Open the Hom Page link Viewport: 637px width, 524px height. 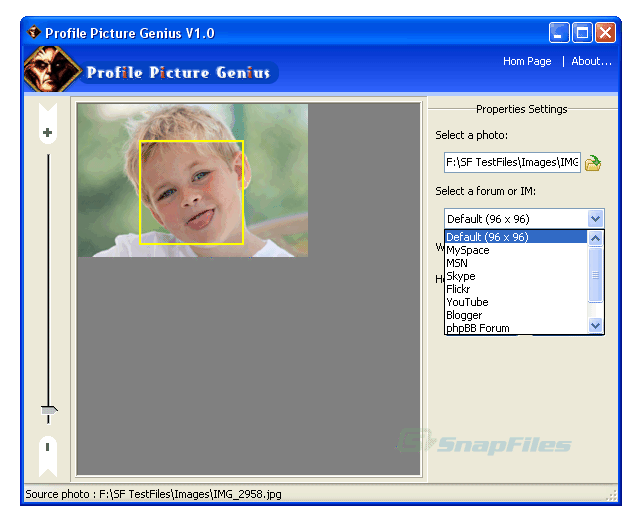[527, 61]
